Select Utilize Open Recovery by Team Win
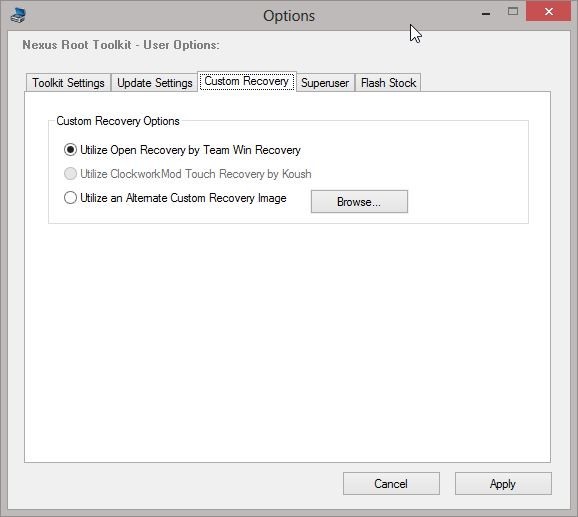Image resolution: width=578 pixels, height=517 pixels. point(182,150)
